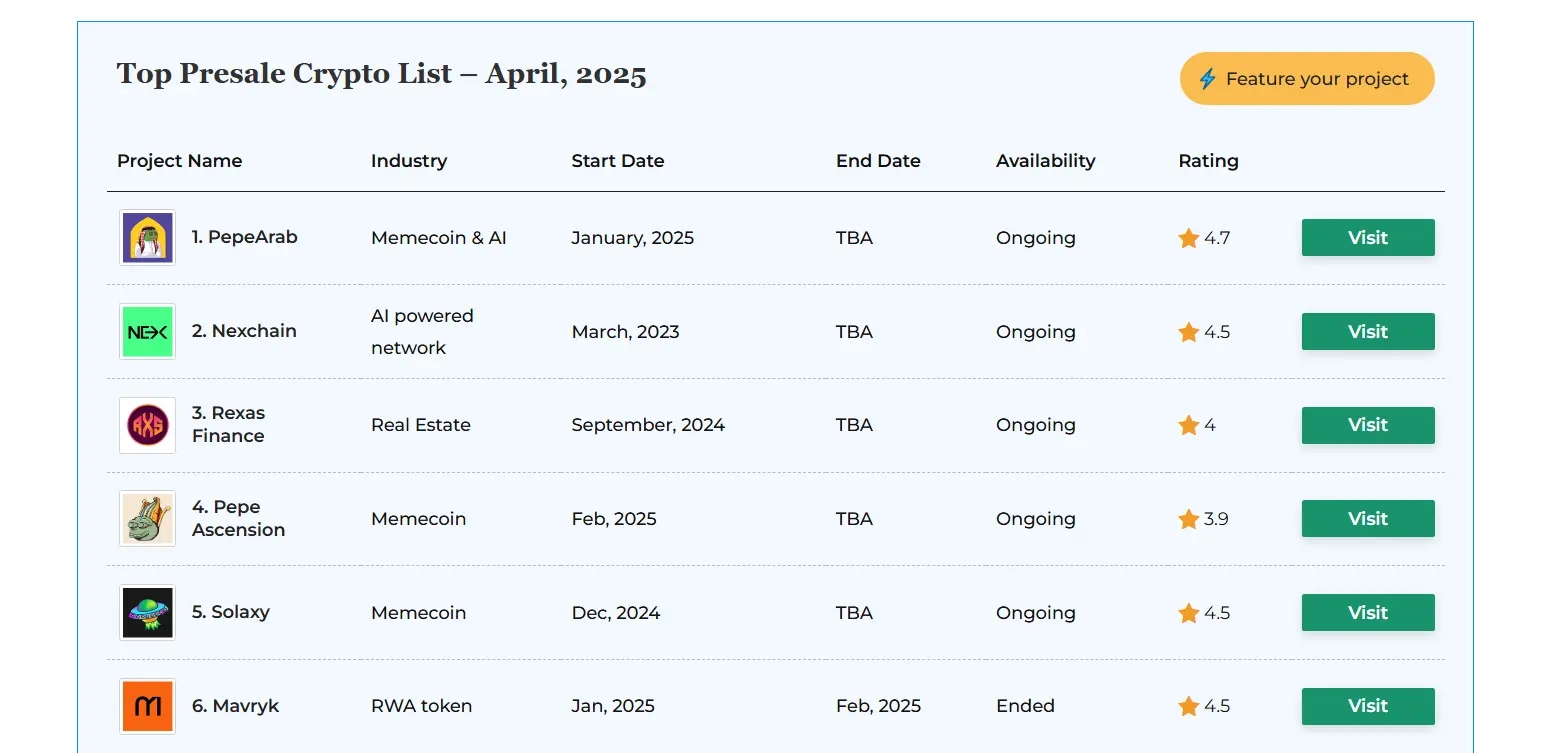Click the lightning bolt icon
Viewport: 1544px width, 753px height.
1207,79
